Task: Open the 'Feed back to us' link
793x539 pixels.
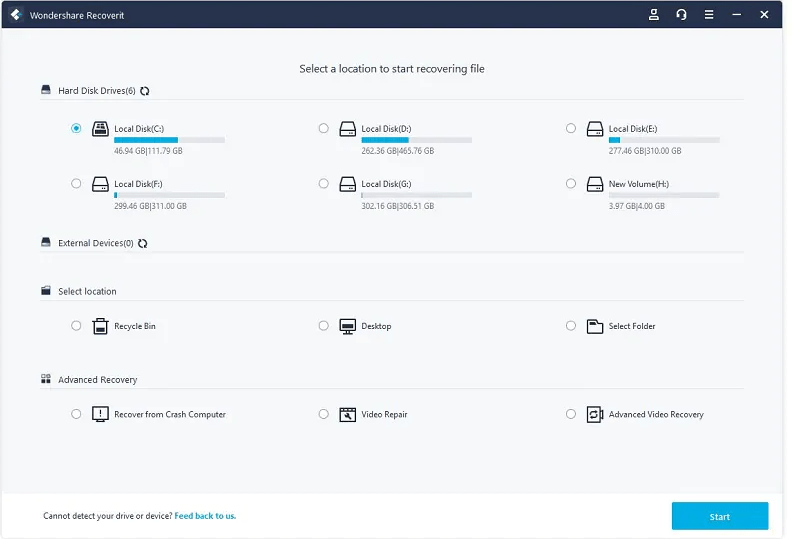Action: tap(205, 516)
